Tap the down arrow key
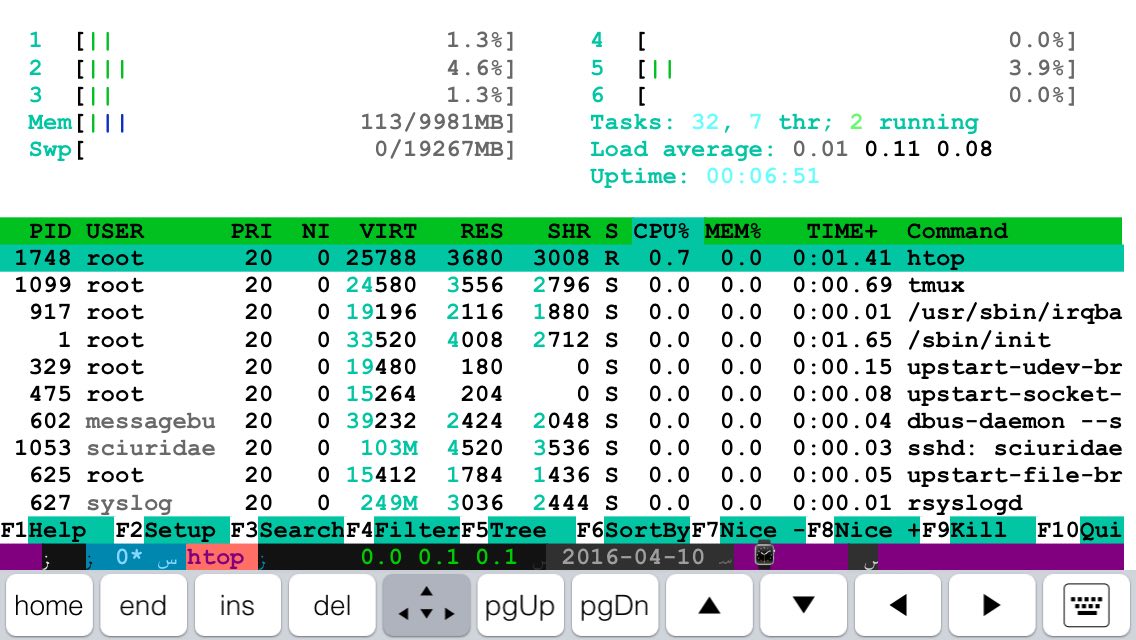Image resolution: width=1136 pixels, height=640 pixels. 803,605
